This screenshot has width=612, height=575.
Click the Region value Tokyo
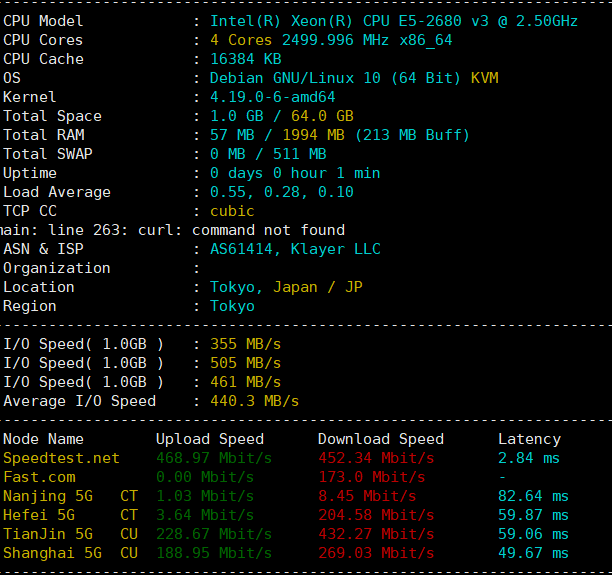click(x=232, y=306)
